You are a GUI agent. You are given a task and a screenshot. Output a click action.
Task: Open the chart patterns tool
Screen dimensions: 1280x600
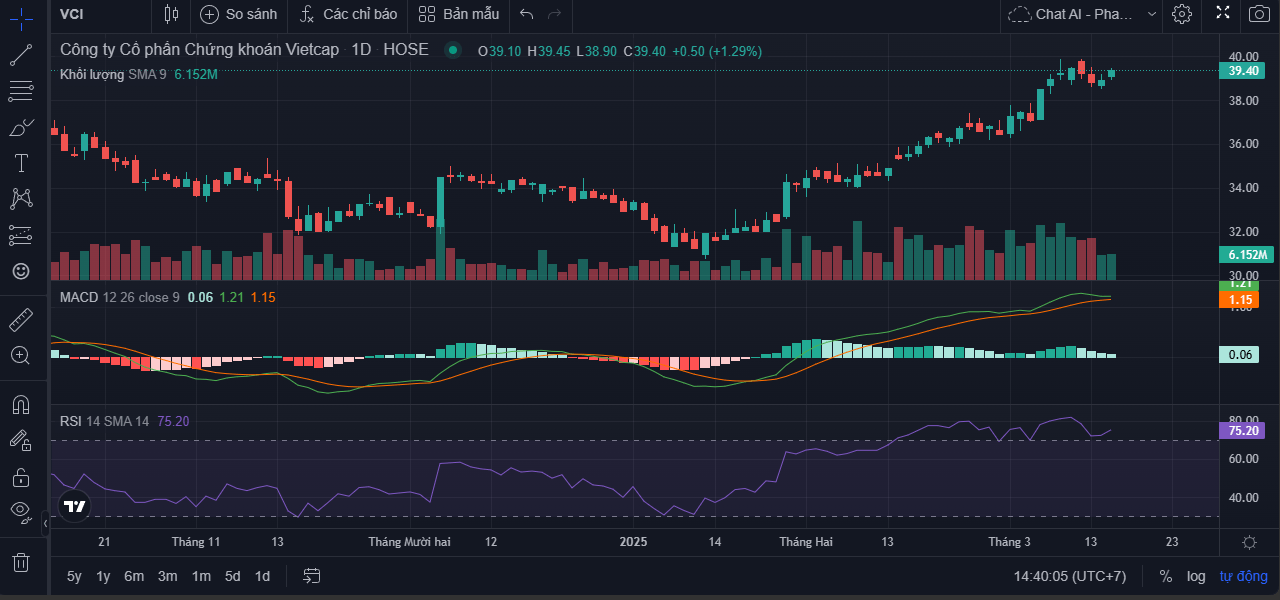click(x=21, y=199)
